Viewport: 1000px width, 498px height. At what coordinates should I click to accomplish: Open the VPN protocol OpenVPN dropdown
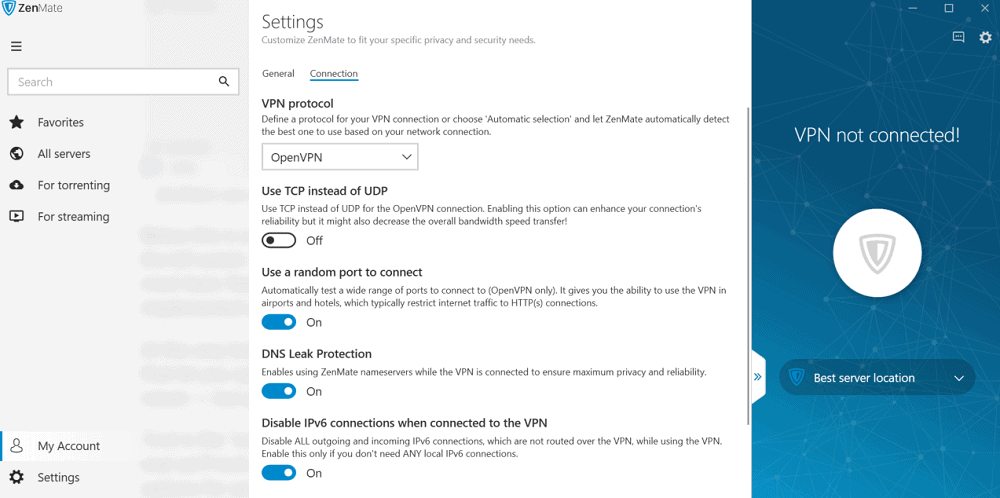click(x=340, y=157)
